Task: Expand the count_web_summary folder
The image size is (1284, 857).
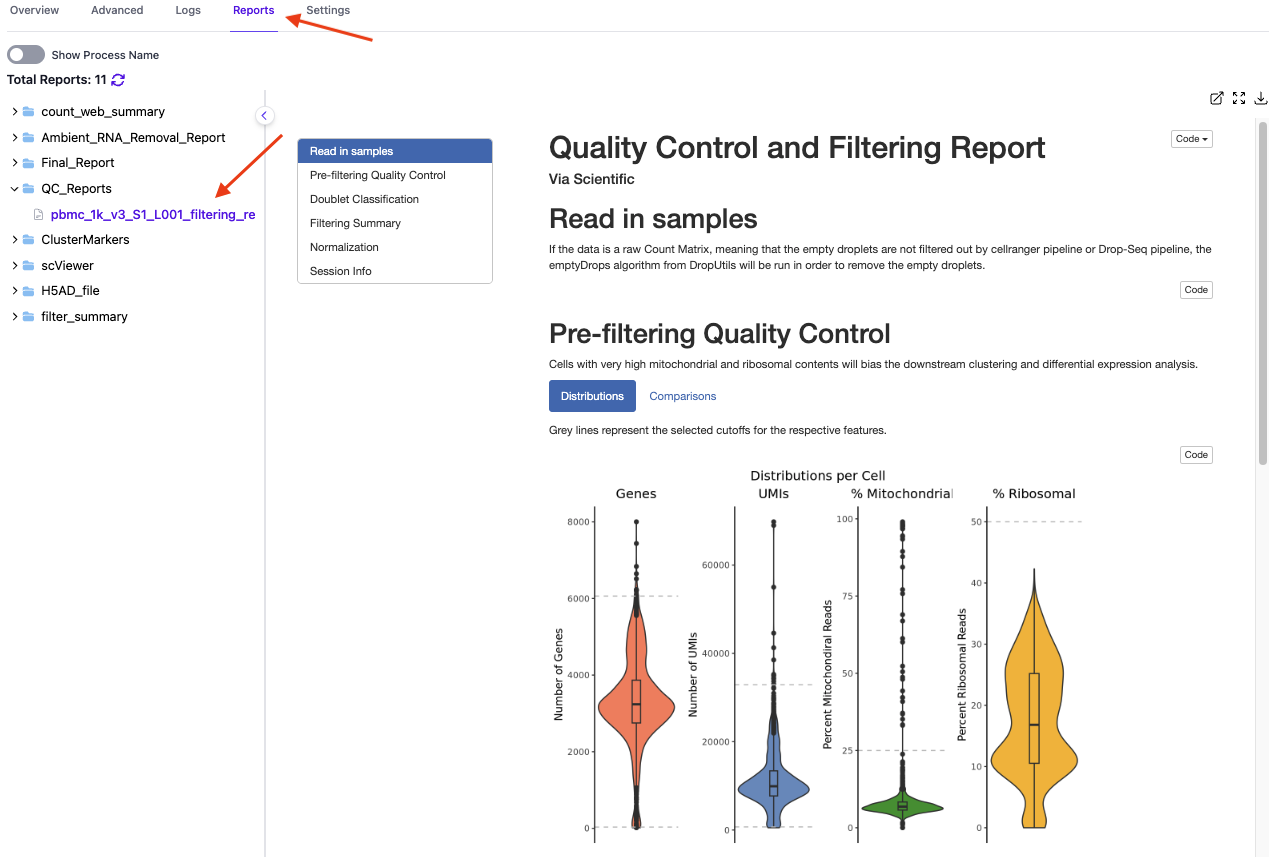Action: [13, 111]
